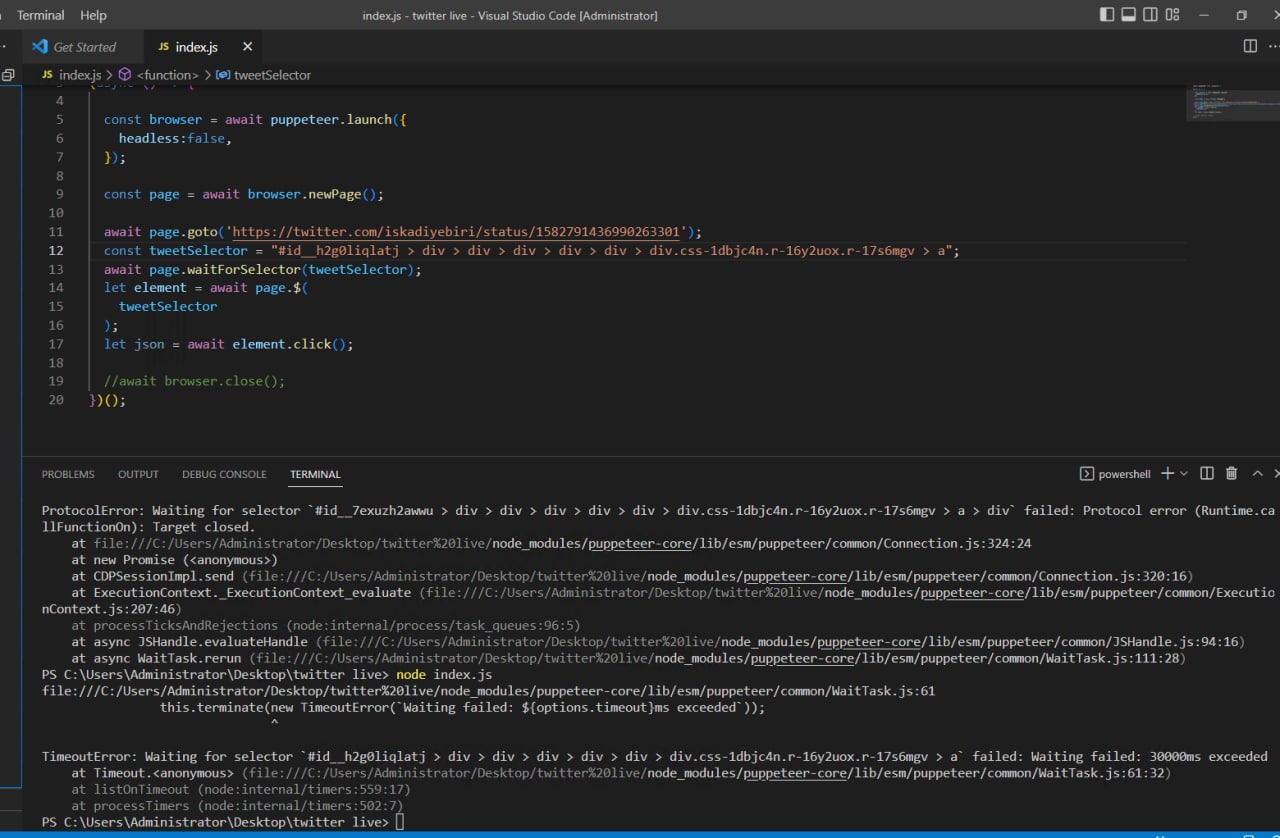Click 'tweetSelector' on line 15

coord(168,306)
